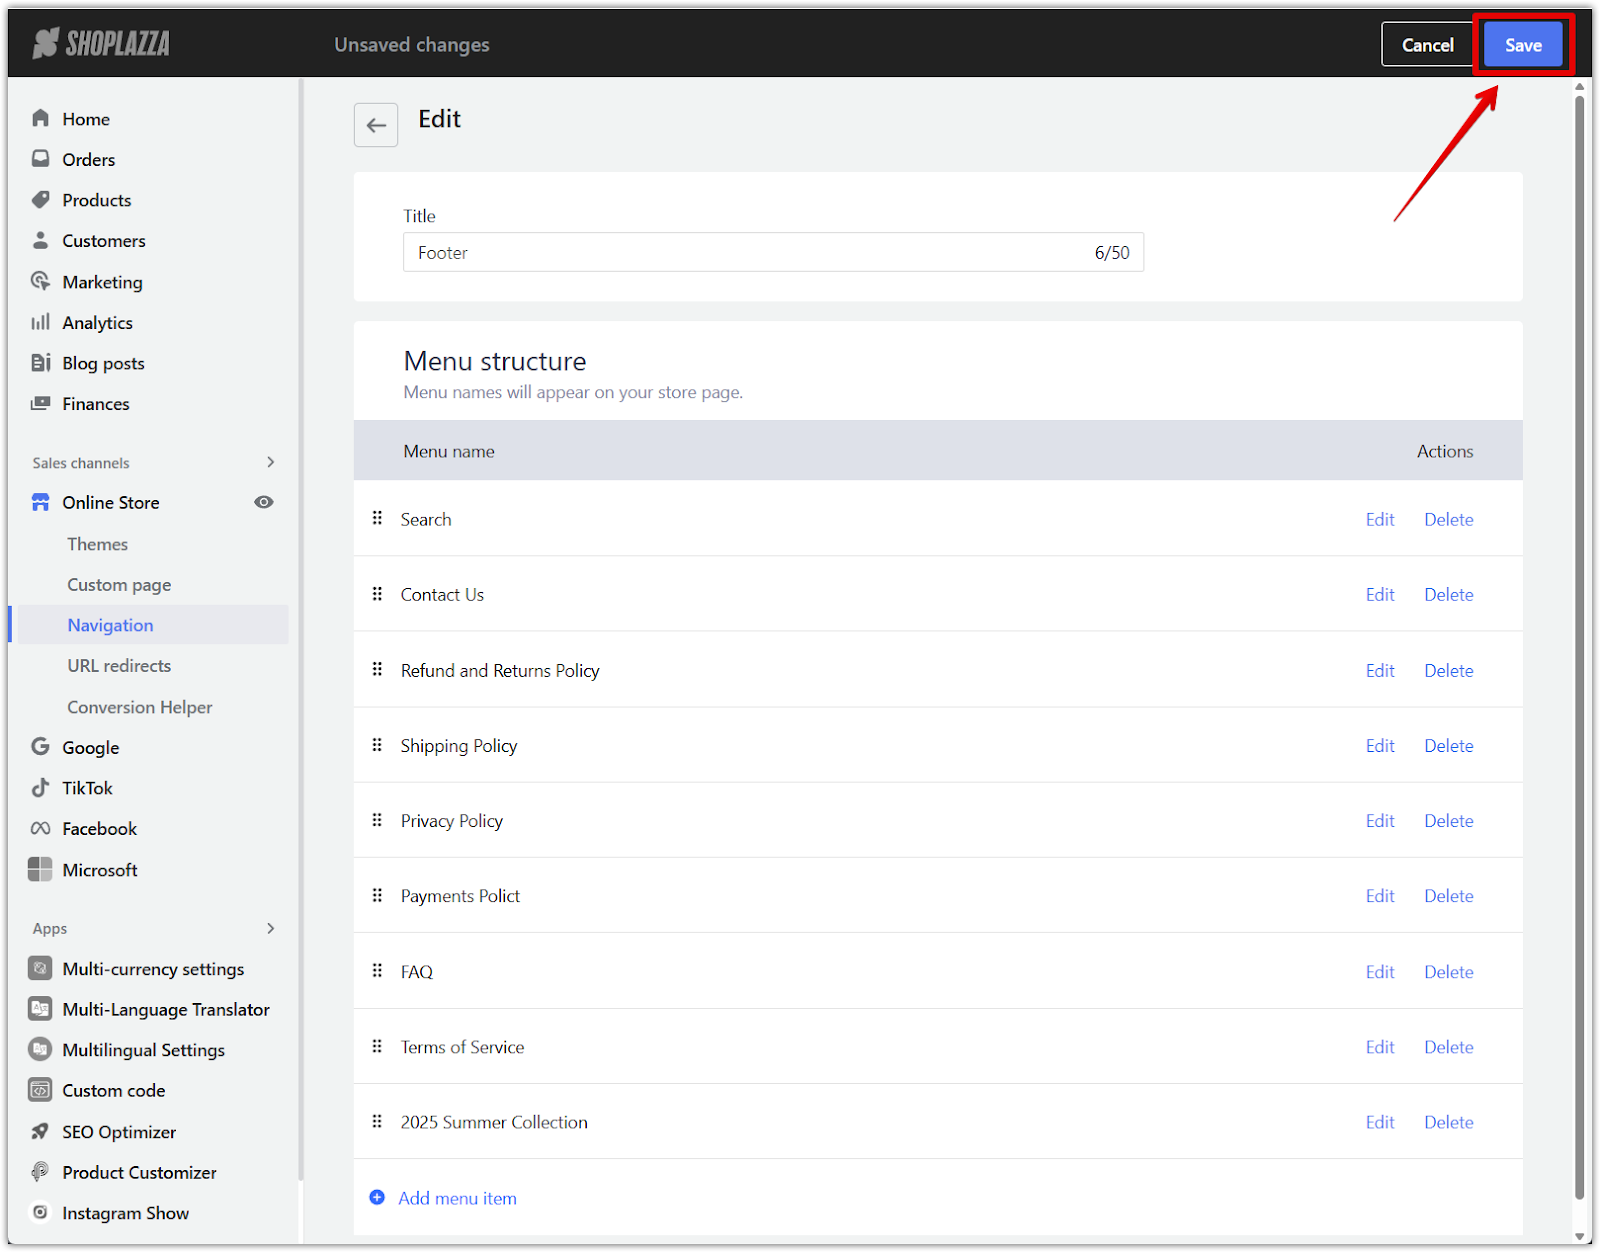Click the Orders inbox icon
1600x1252 pixels.
(40, 159)
